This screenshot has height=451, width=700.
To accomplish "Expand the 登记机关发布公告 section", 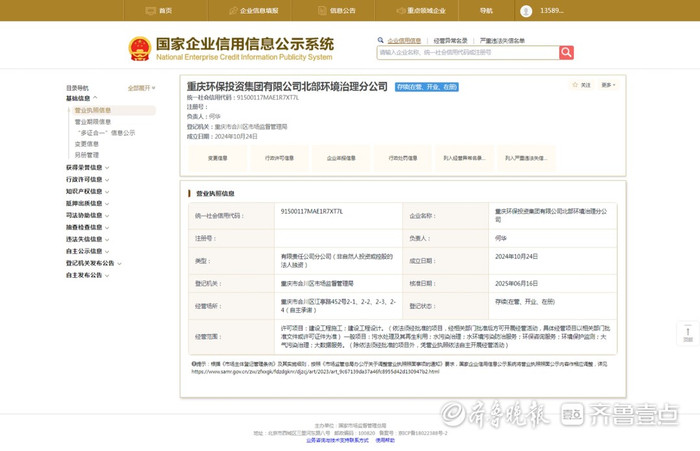I will coord(94,263).
